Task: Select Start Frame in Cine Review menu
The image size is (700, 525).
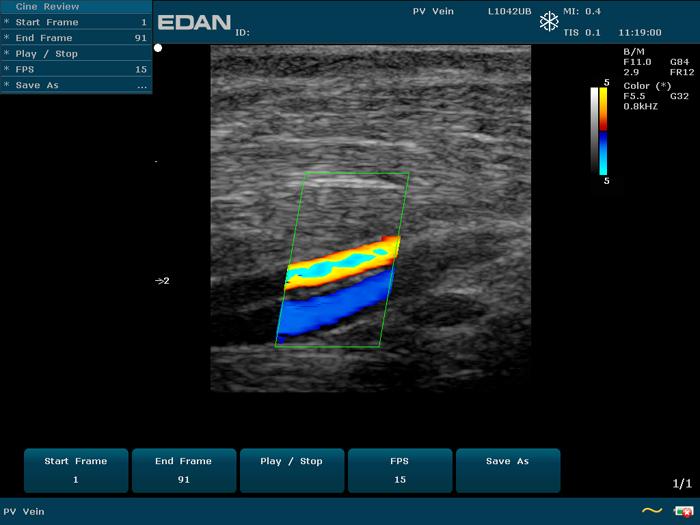Action: (x=76, y=22)
